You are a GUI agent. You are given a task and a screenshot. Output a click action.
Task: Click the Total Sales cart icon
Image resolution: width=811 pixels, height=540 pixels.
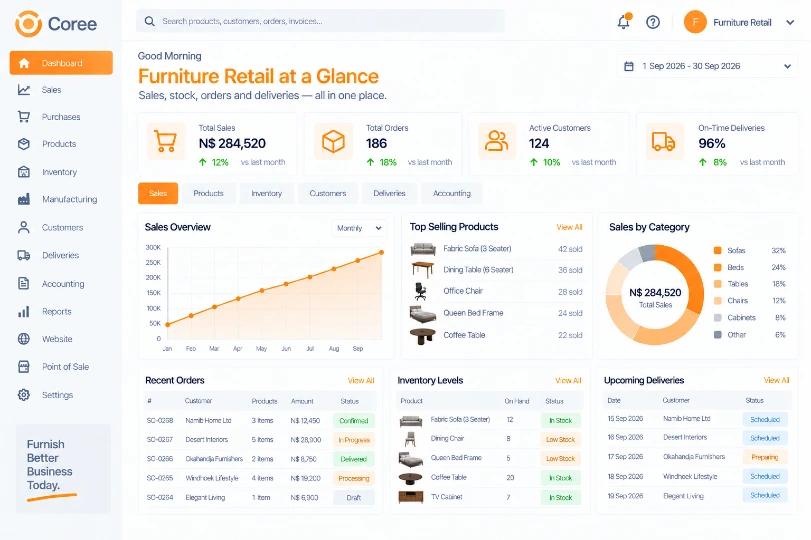coord(166,141)
